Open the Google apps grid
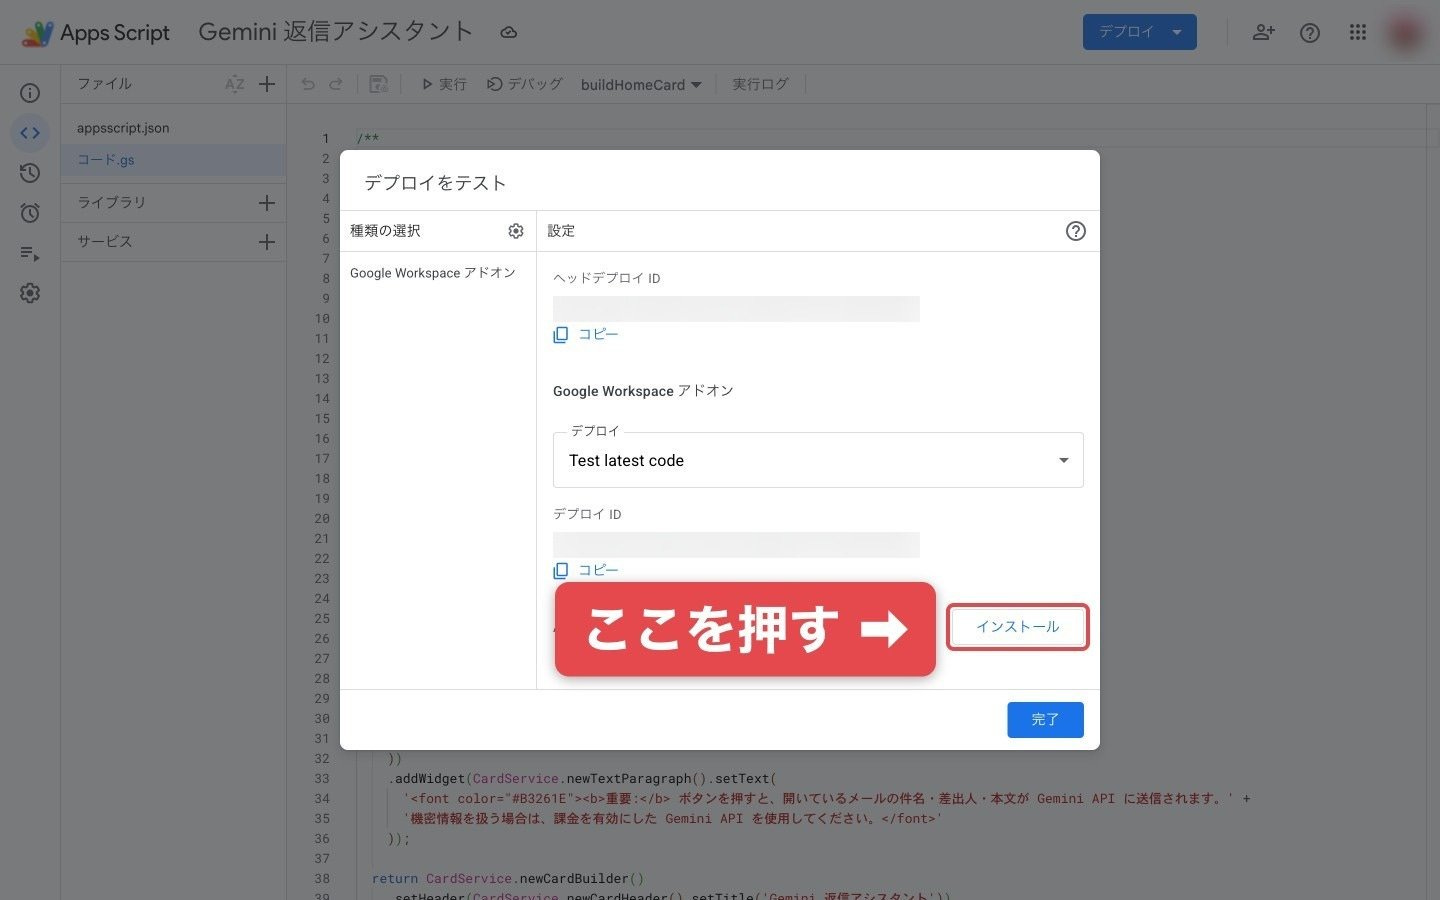The width and height of the screenshot is (1440, 900). click(1357, 32)
